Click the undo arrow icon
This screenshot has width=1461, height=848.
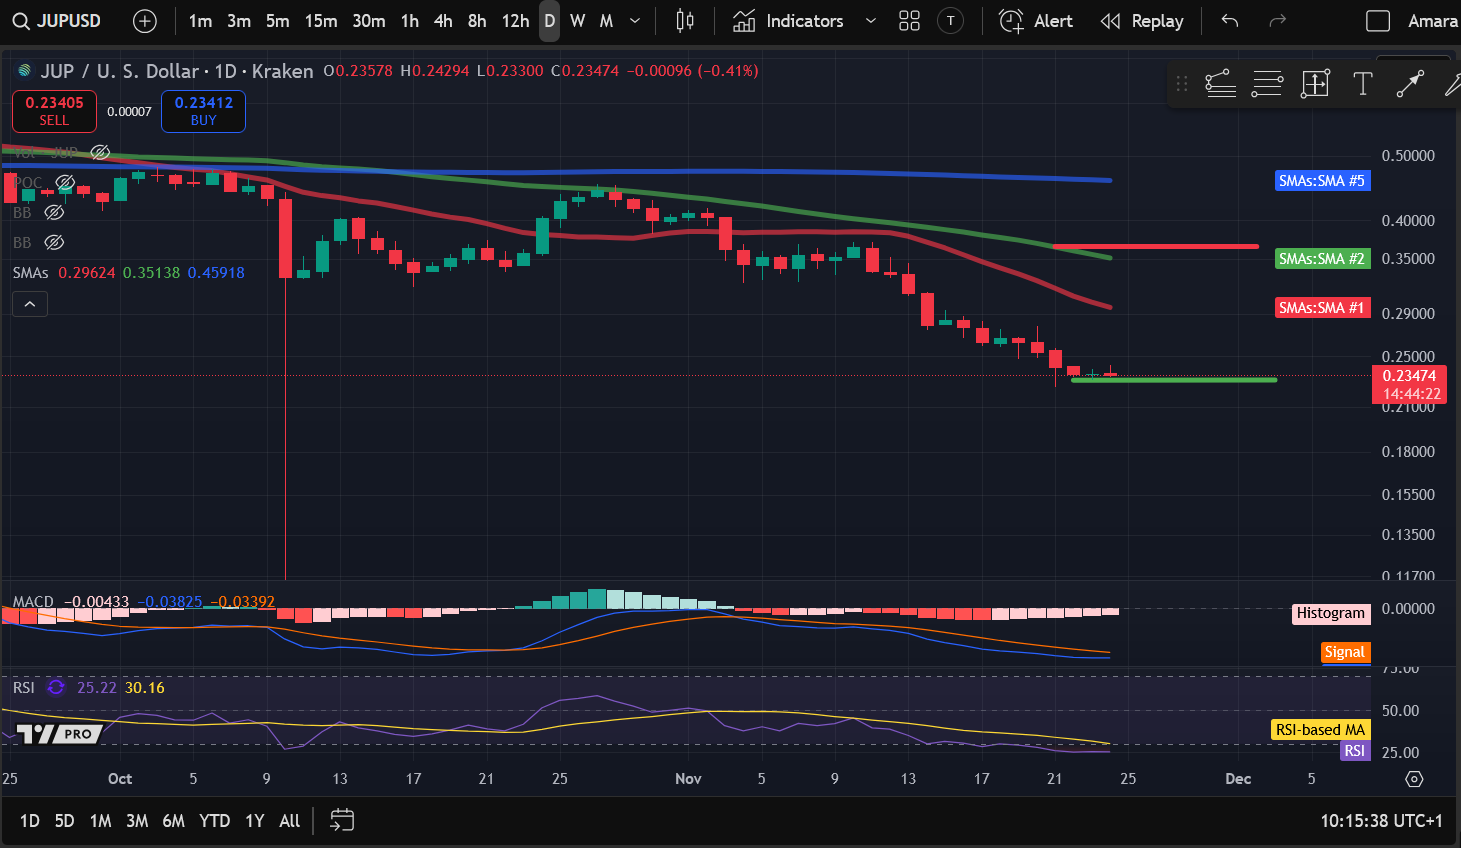1230,21
